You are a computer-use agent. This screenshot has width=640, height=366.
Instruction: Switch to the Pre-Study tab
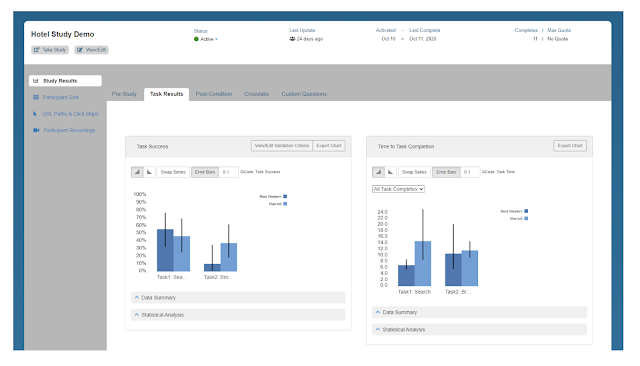click(124, 94)
